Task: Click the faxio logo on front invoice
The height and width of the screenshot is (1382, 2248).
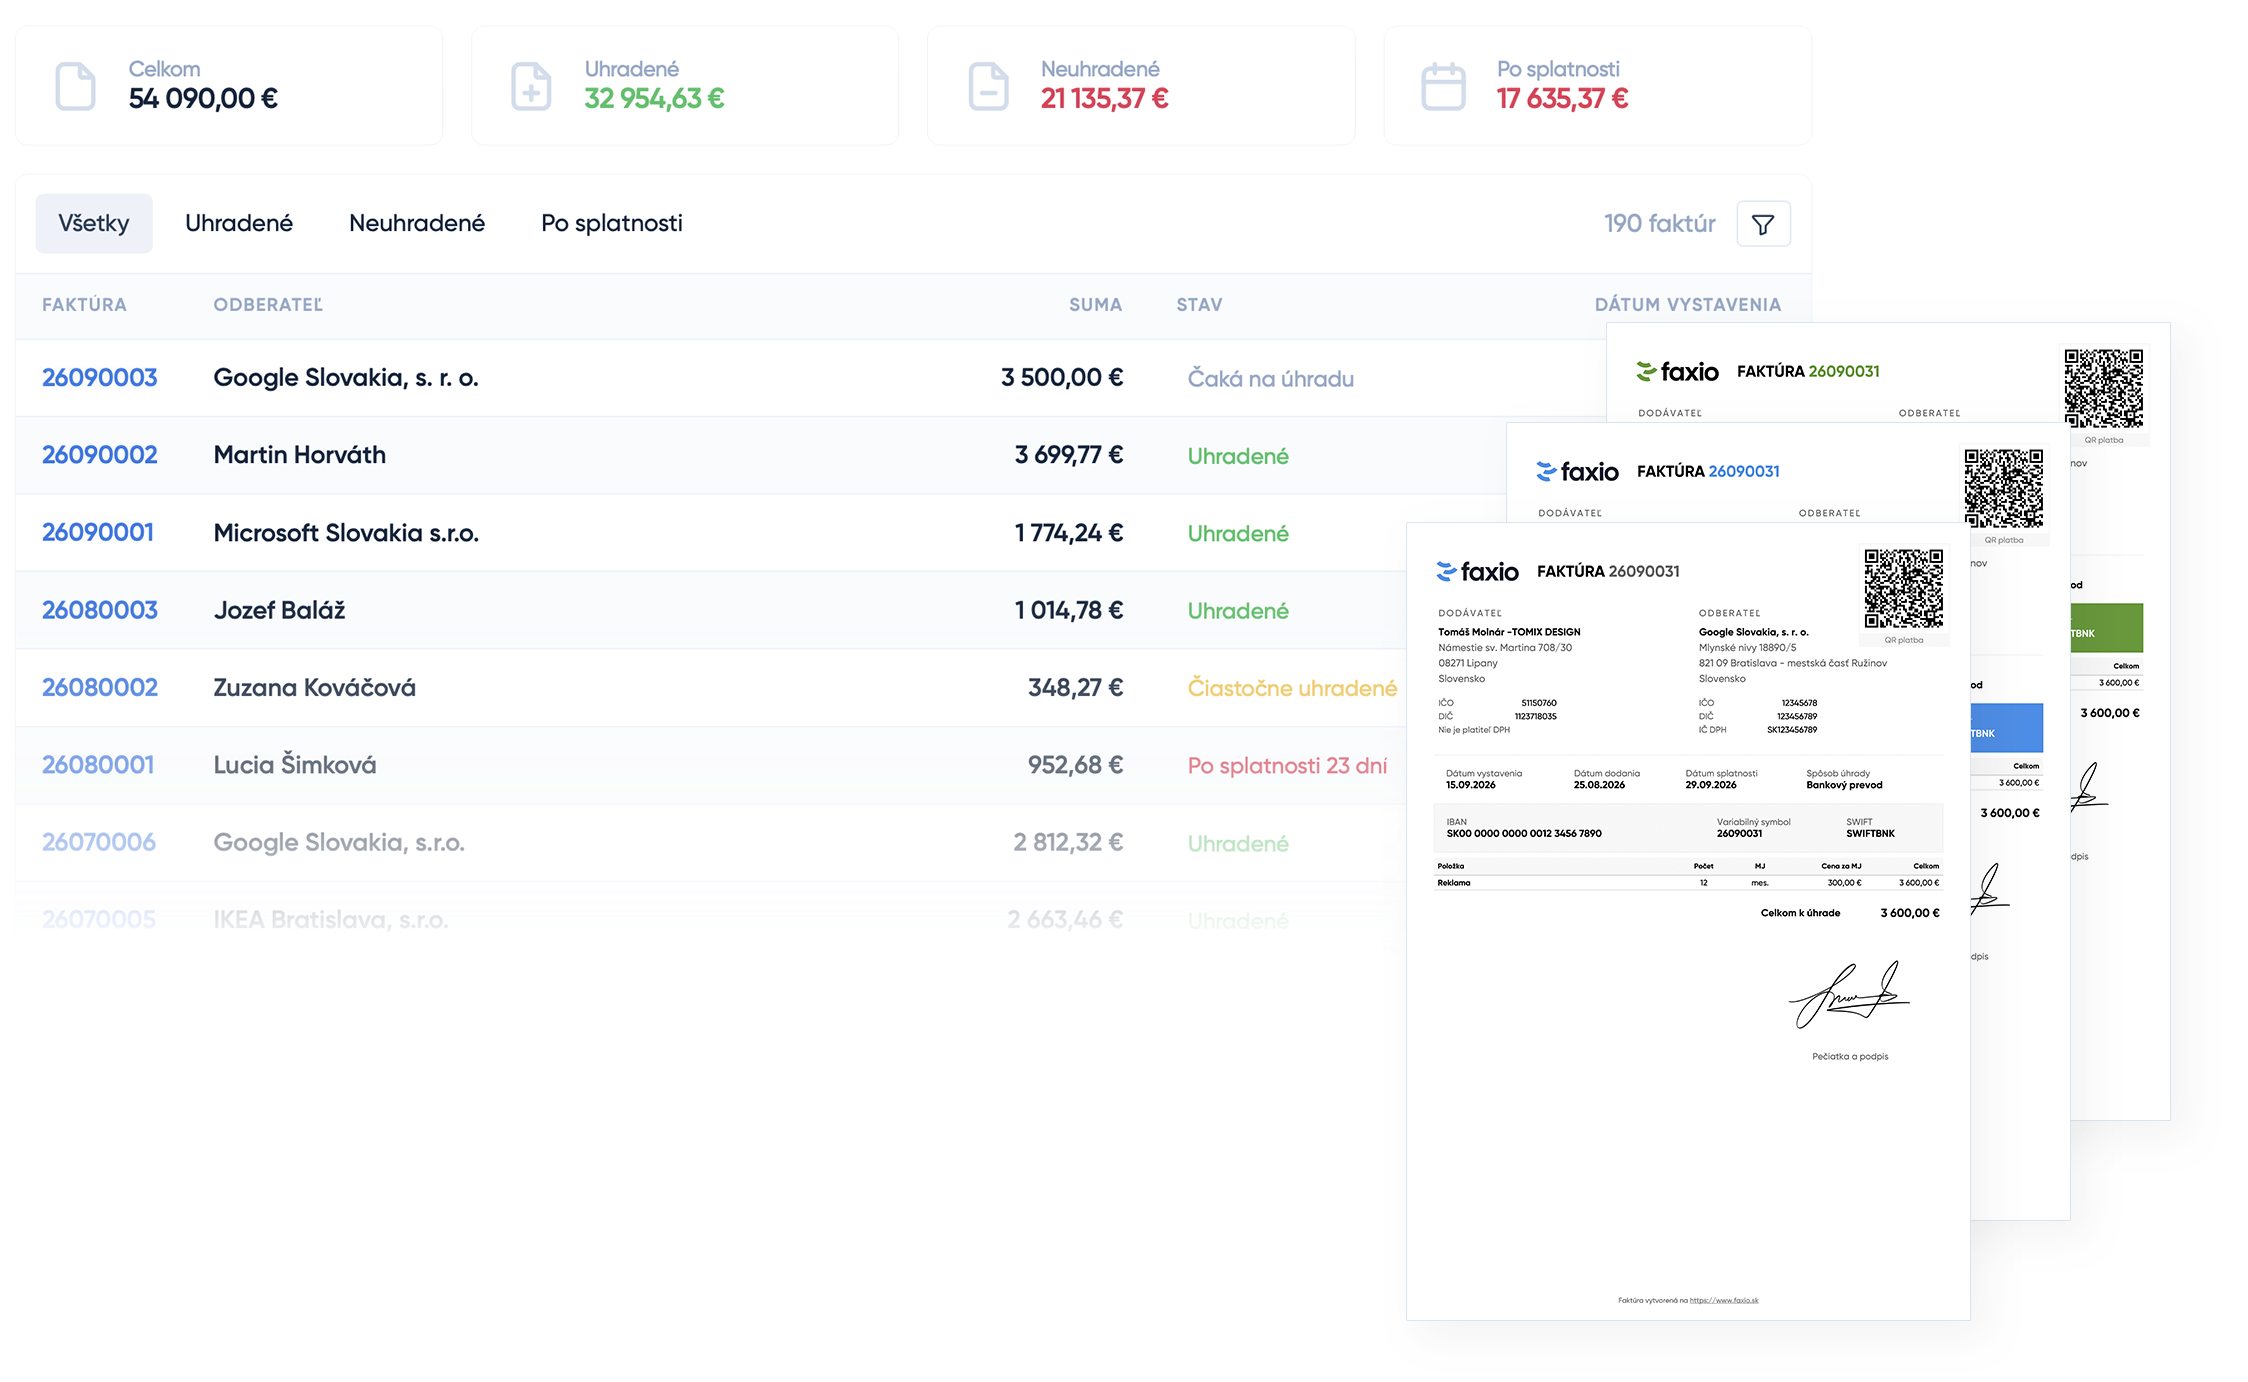Action: tap(1477, 571)
